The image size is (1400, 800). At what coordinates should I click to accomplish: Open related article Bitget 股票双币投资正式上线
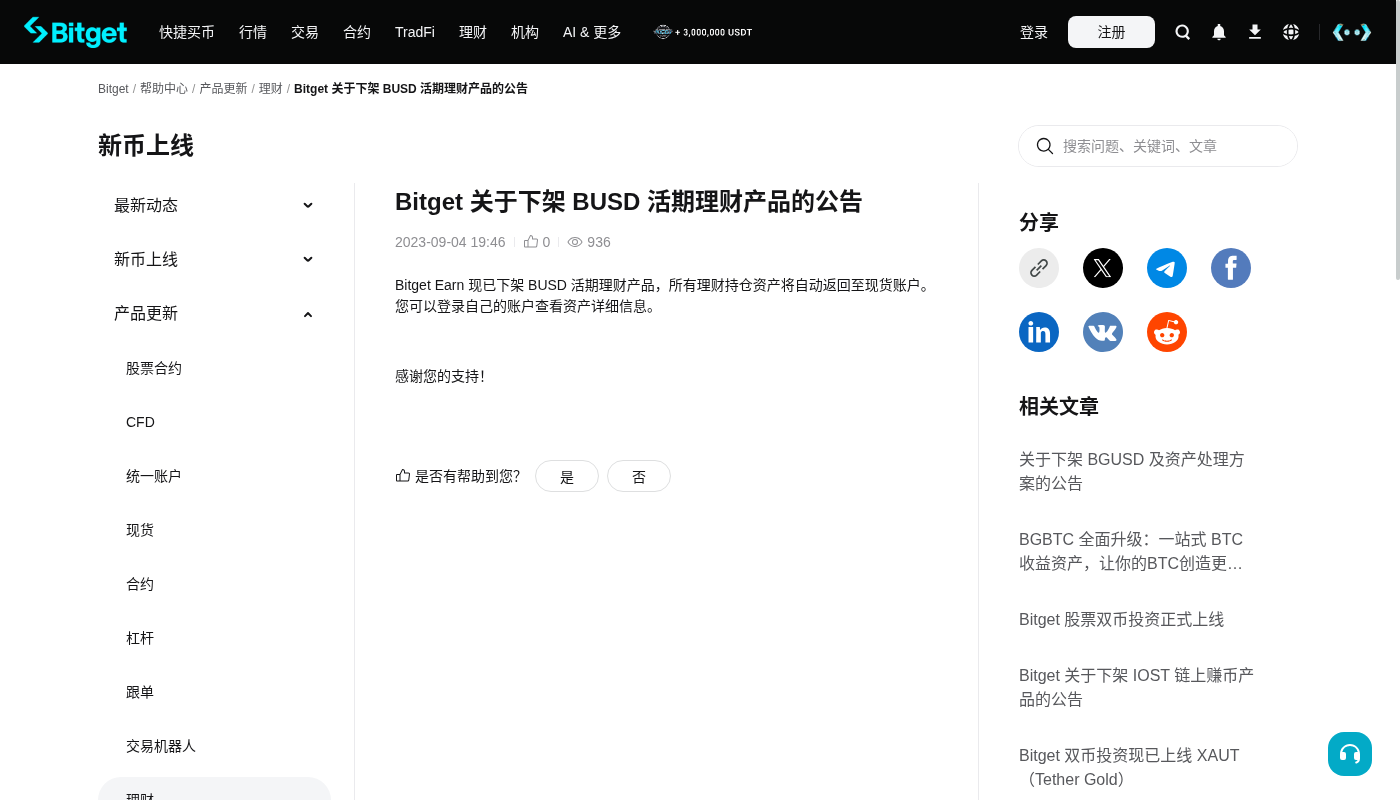click(x=1121, y=619)
